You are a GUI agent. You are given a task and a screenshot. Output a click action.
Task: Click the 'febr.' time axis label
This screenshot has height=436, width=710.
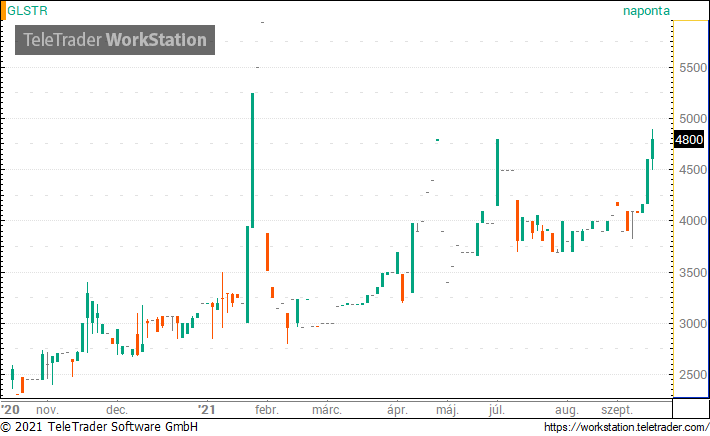[x=267, y=410]
